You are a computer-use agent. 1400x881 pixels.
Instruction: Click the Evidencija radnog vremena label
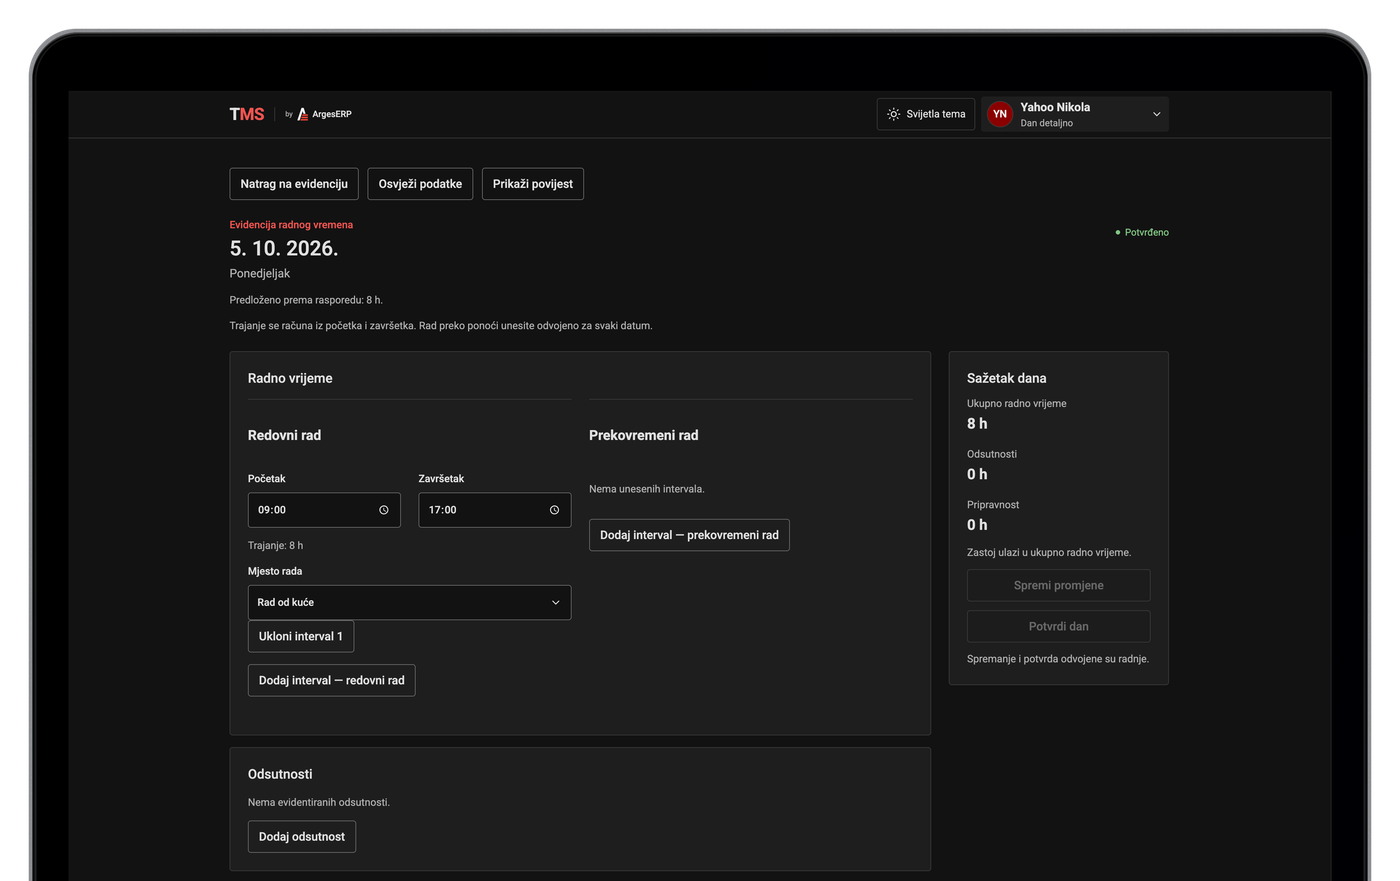pyautogui.click(x=291, y=225)
